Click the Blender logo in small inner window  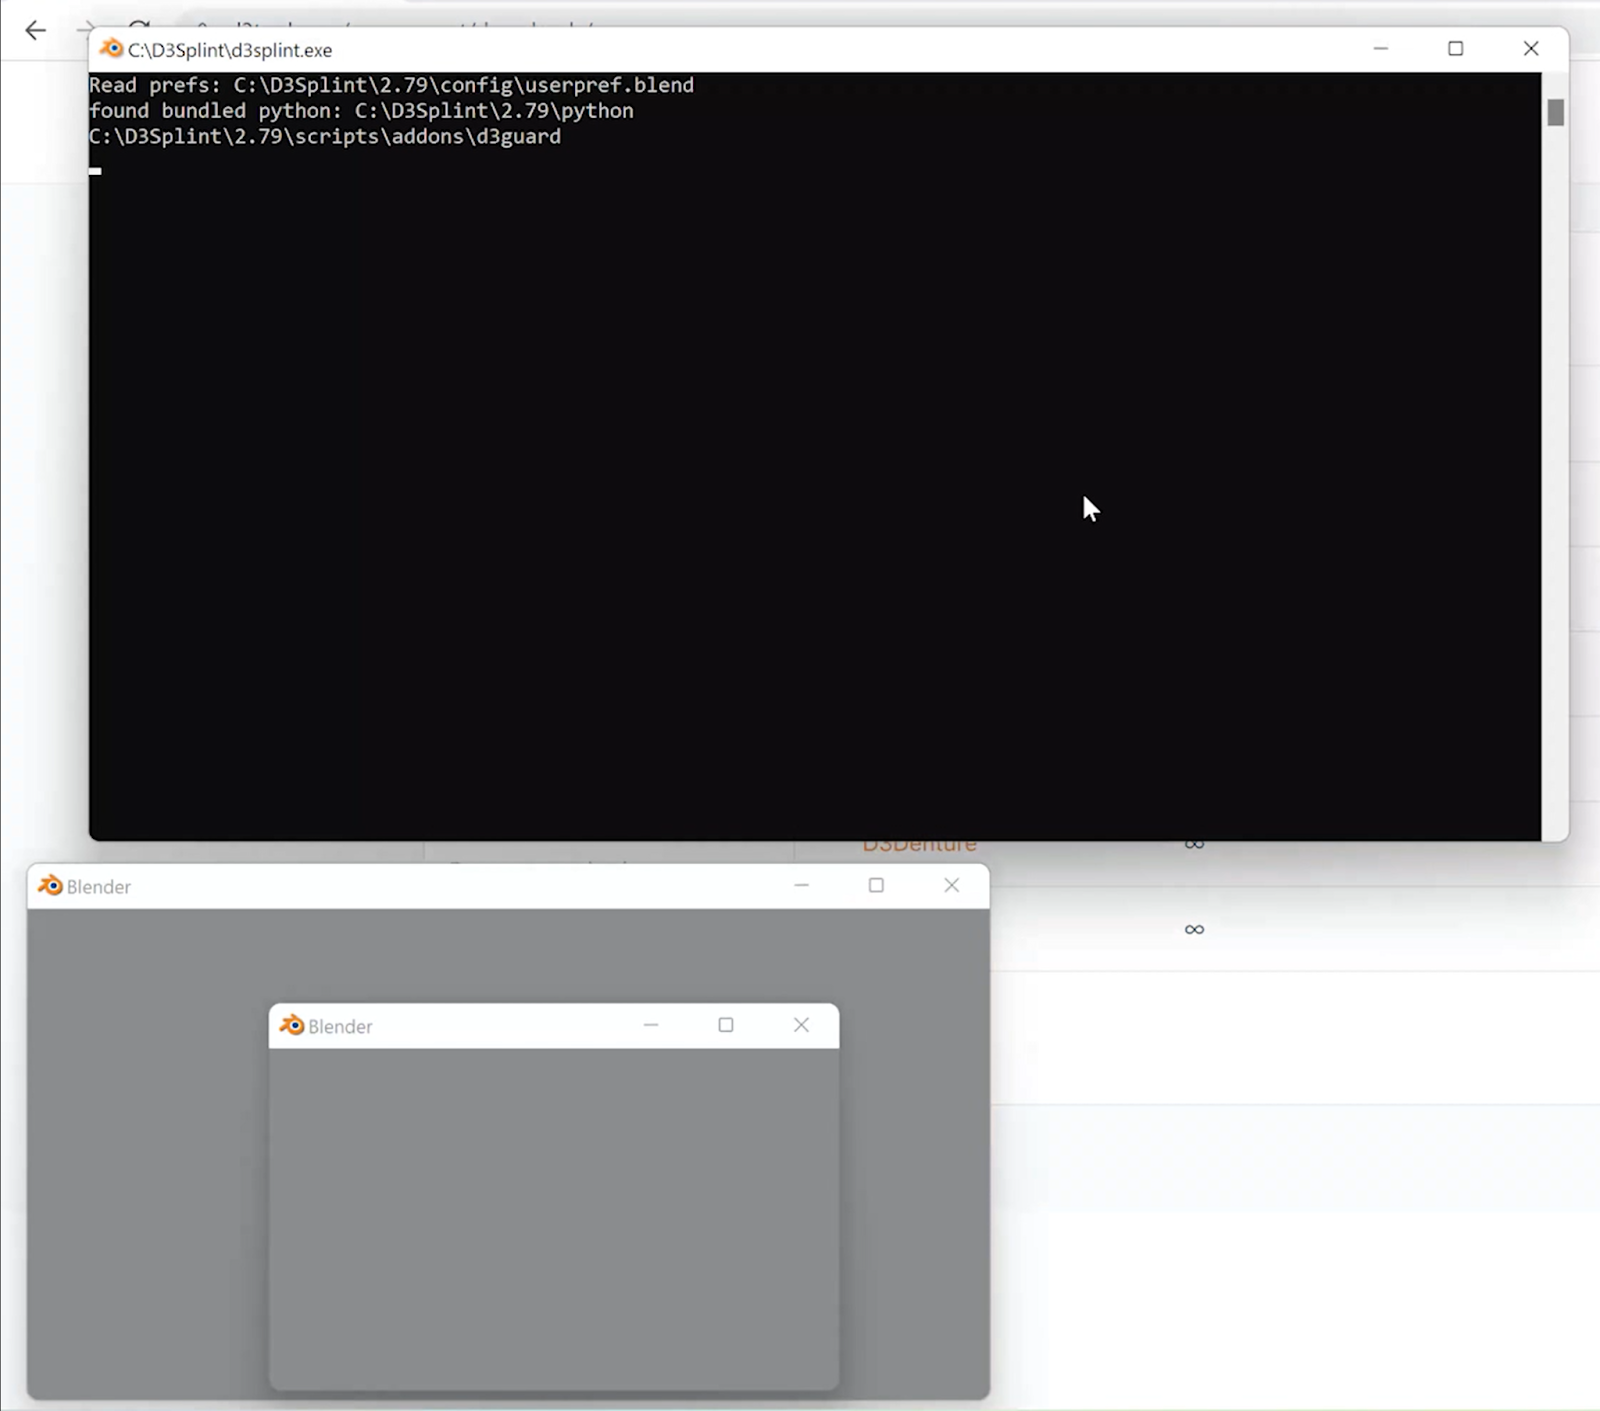pos(291,1026)
